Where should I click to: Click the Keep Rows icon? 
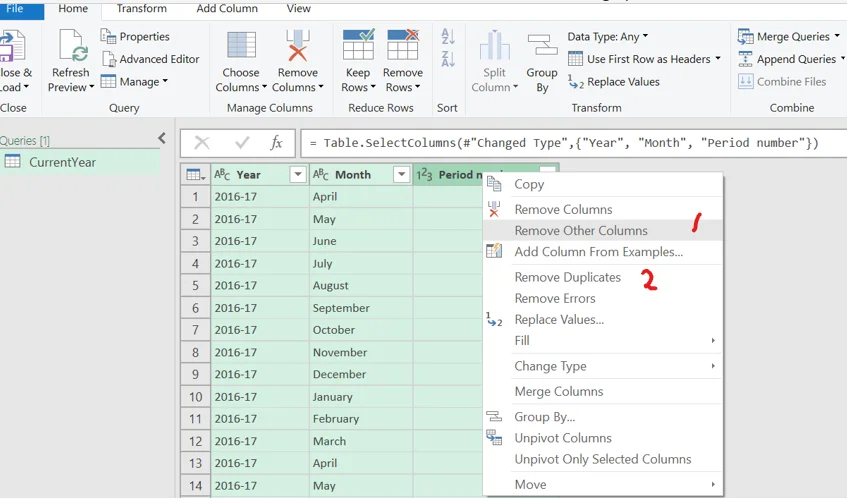(x=358, y=45)
